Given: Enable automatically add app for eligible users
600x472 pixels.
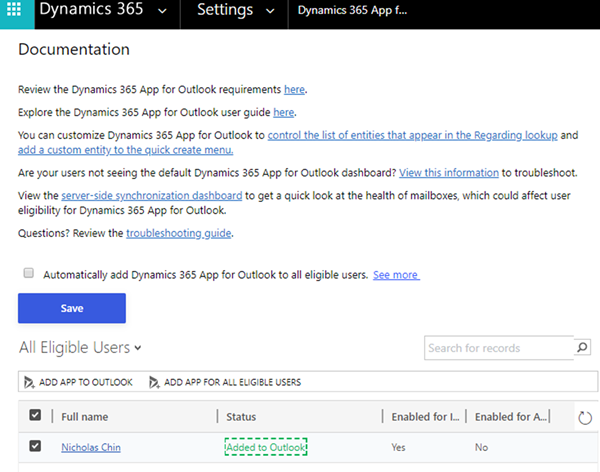Looking at the screenshot, I should click(29, 273).
